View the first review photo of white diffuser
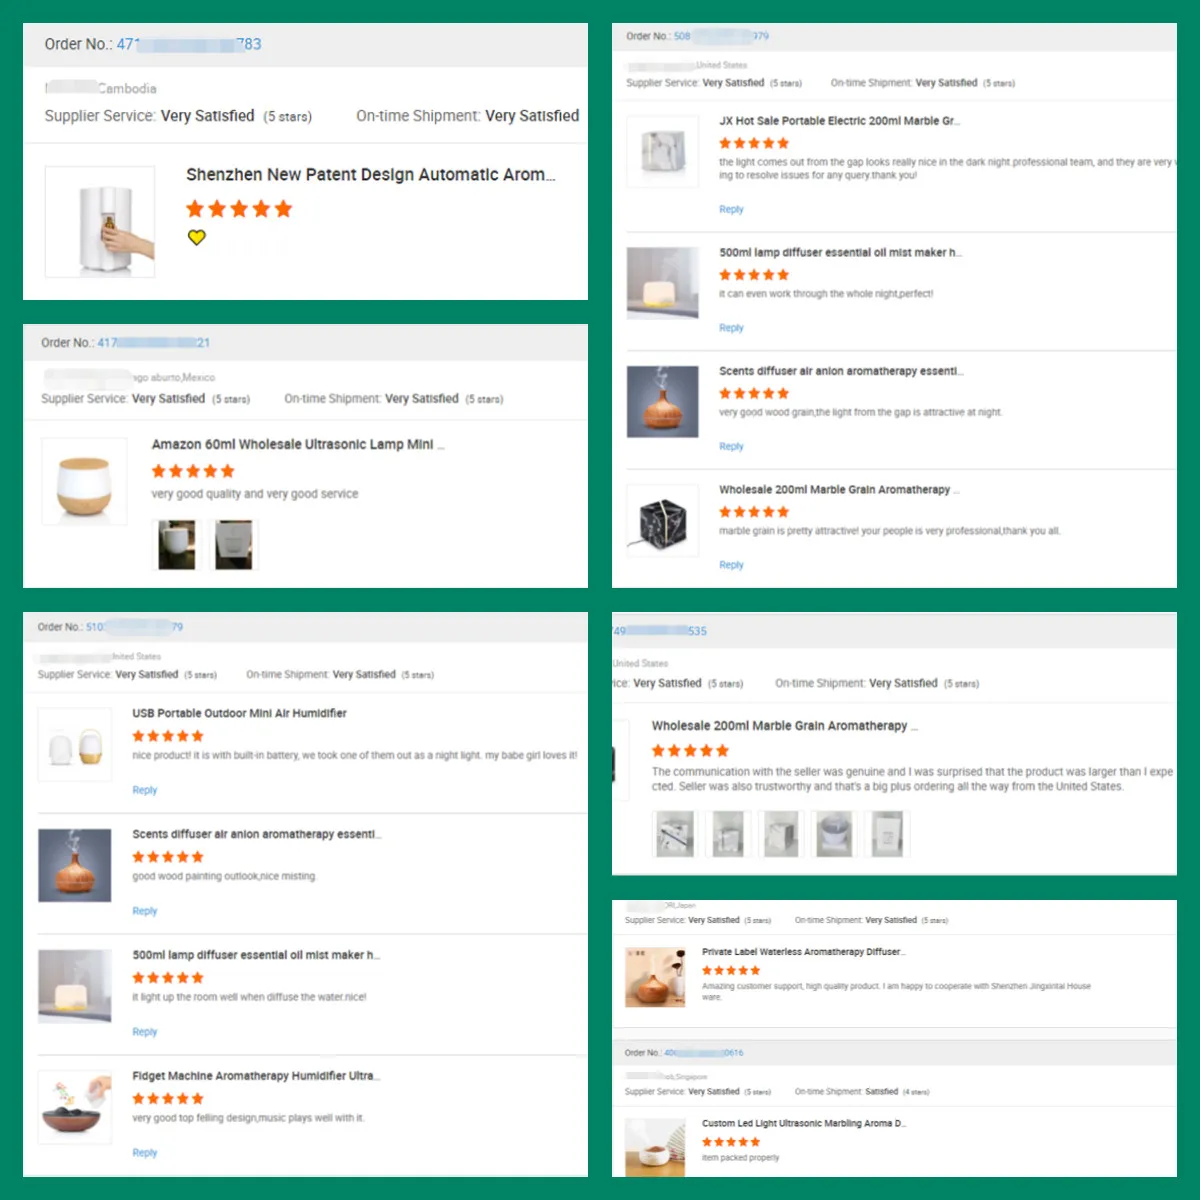This screenshot has height=1200, width=1200. coord(177,545)
